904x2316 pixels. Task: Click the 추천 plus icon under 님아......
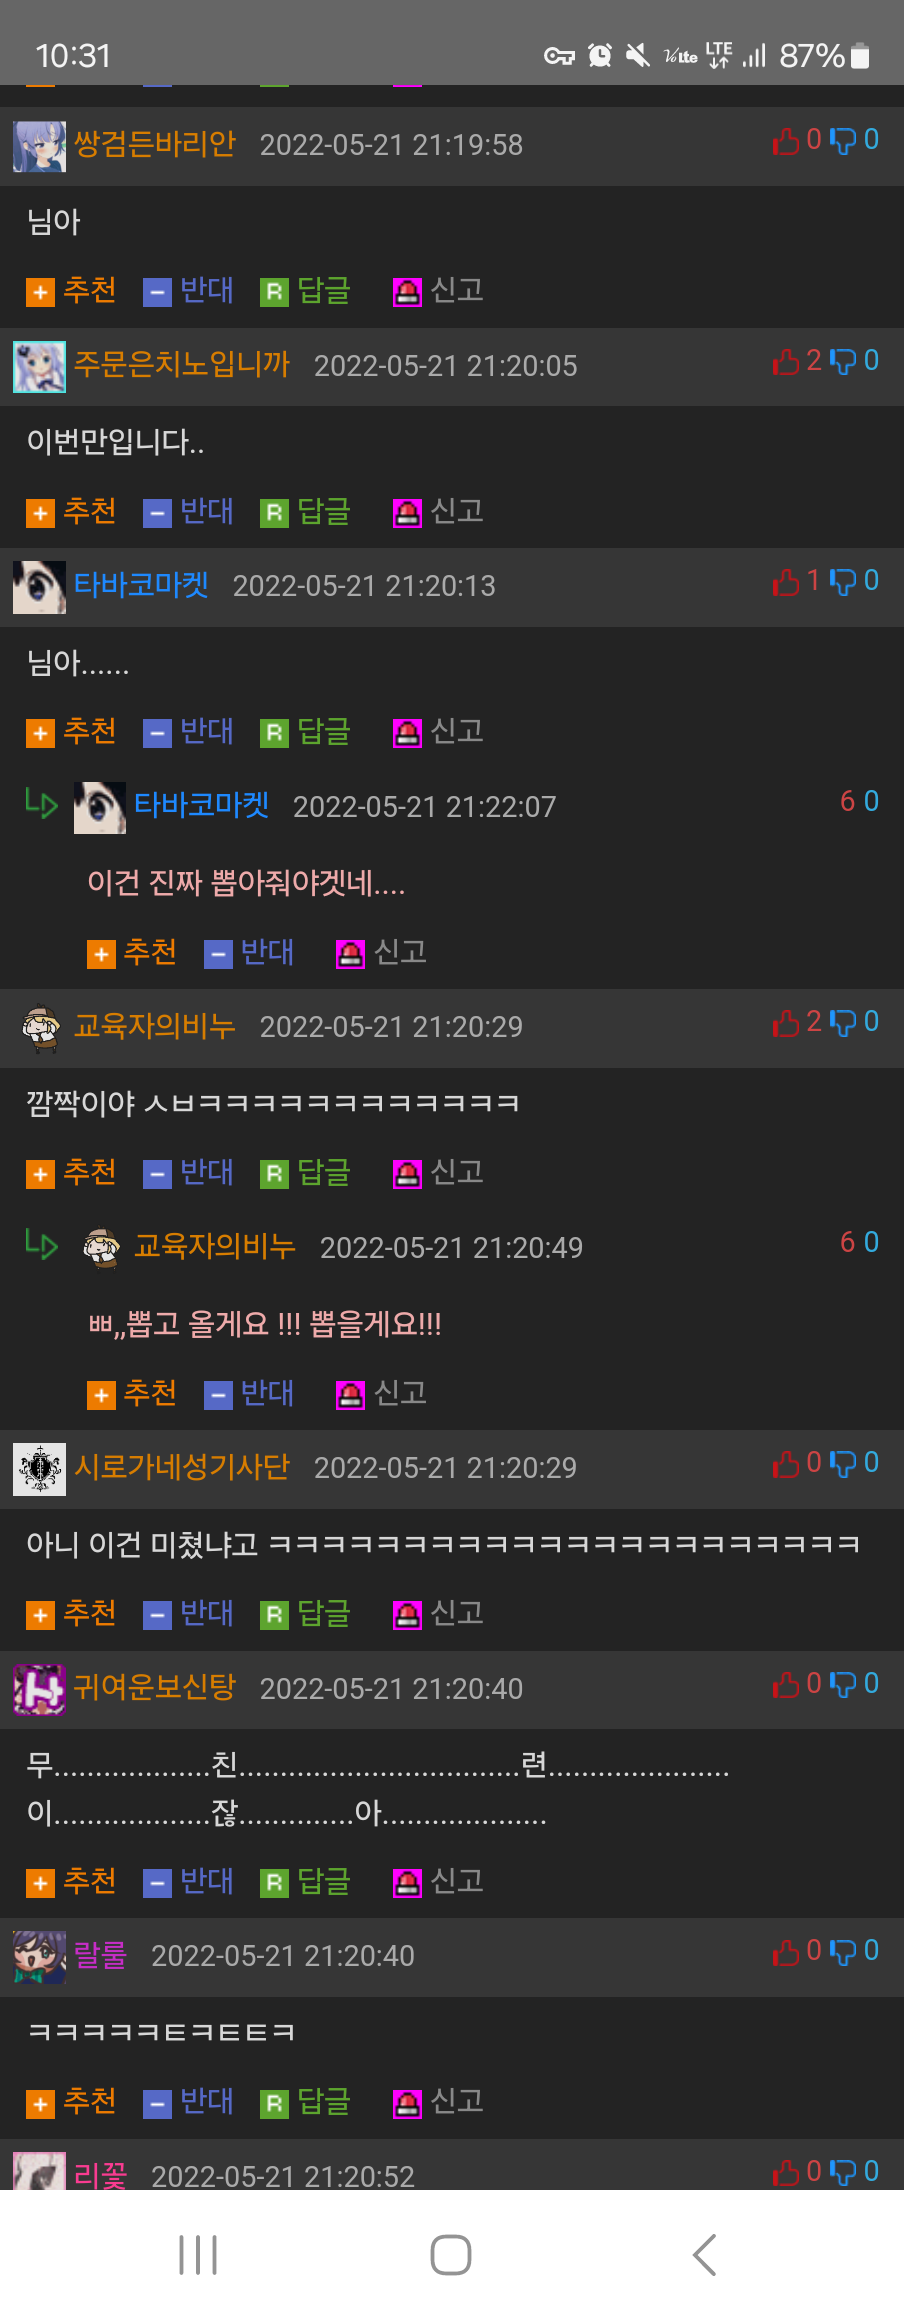[40, 292]
